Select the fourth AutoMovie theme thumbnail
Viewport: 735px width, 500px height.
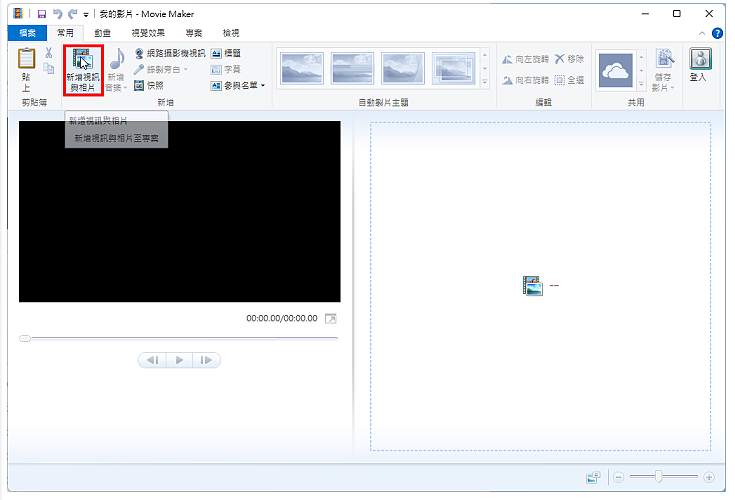(454, 68)
